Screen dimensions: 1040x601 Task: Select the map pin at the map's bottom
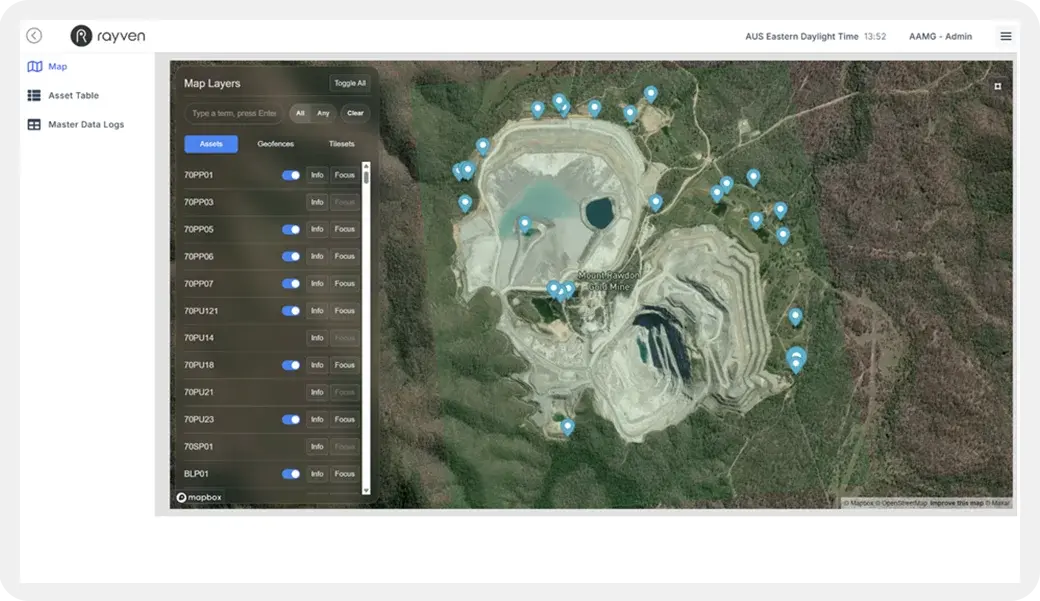point(567,427)
